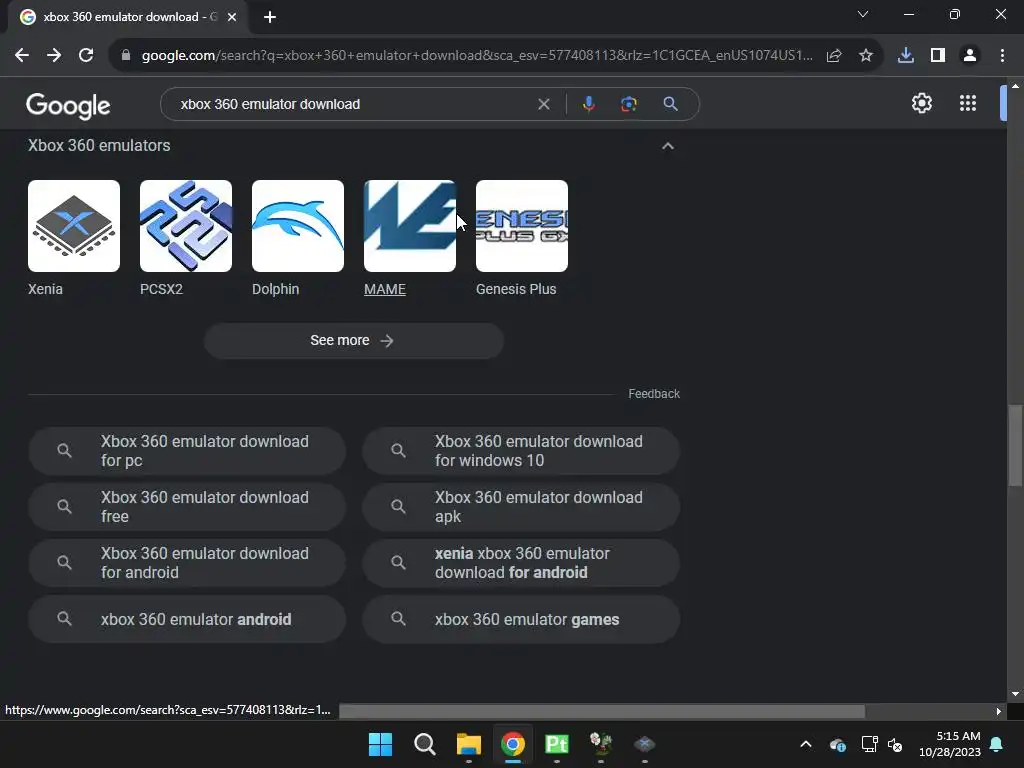The image size is (1024, 768).
Task: Focus the Google search input field
Action: [x=353, y=104]
